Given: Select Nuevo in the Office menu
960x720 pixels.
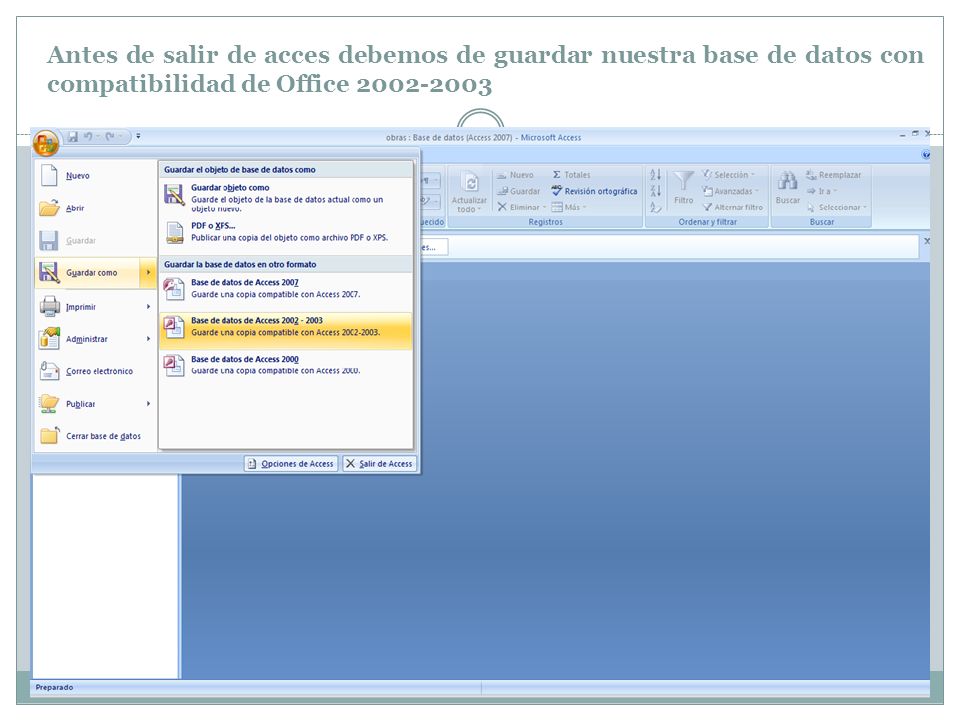Looking at the screenshot, I should click(x=96, y=176).
